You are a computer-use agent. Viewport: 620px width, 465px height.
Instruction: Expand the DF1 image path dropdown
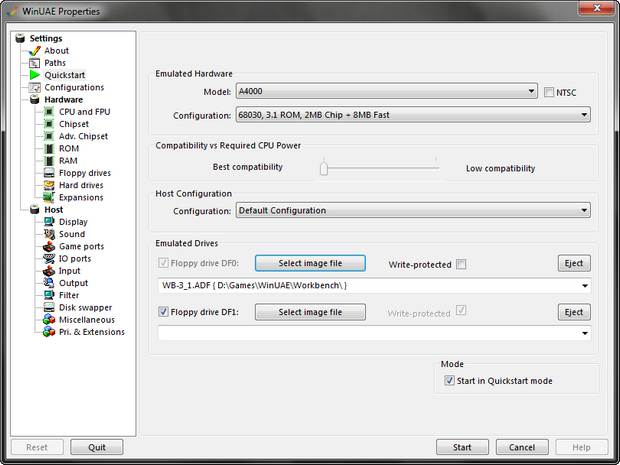[585, 333]
